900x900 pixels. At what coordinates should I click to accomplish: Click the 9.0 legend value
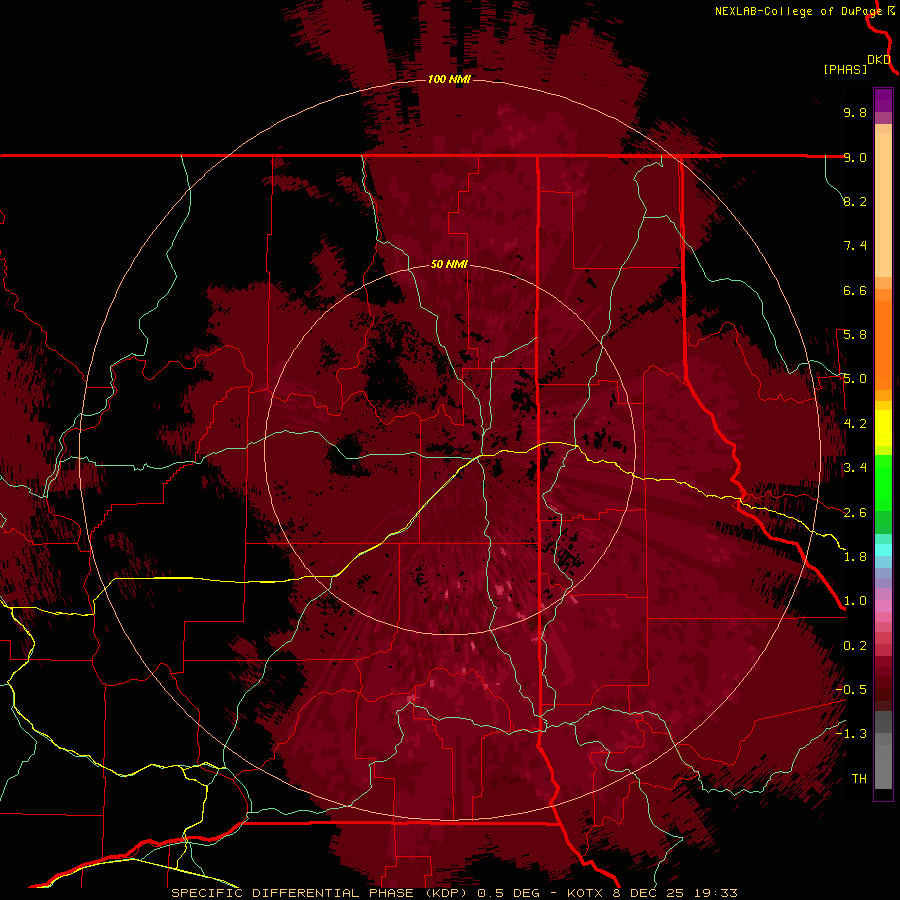coord(855,157)
